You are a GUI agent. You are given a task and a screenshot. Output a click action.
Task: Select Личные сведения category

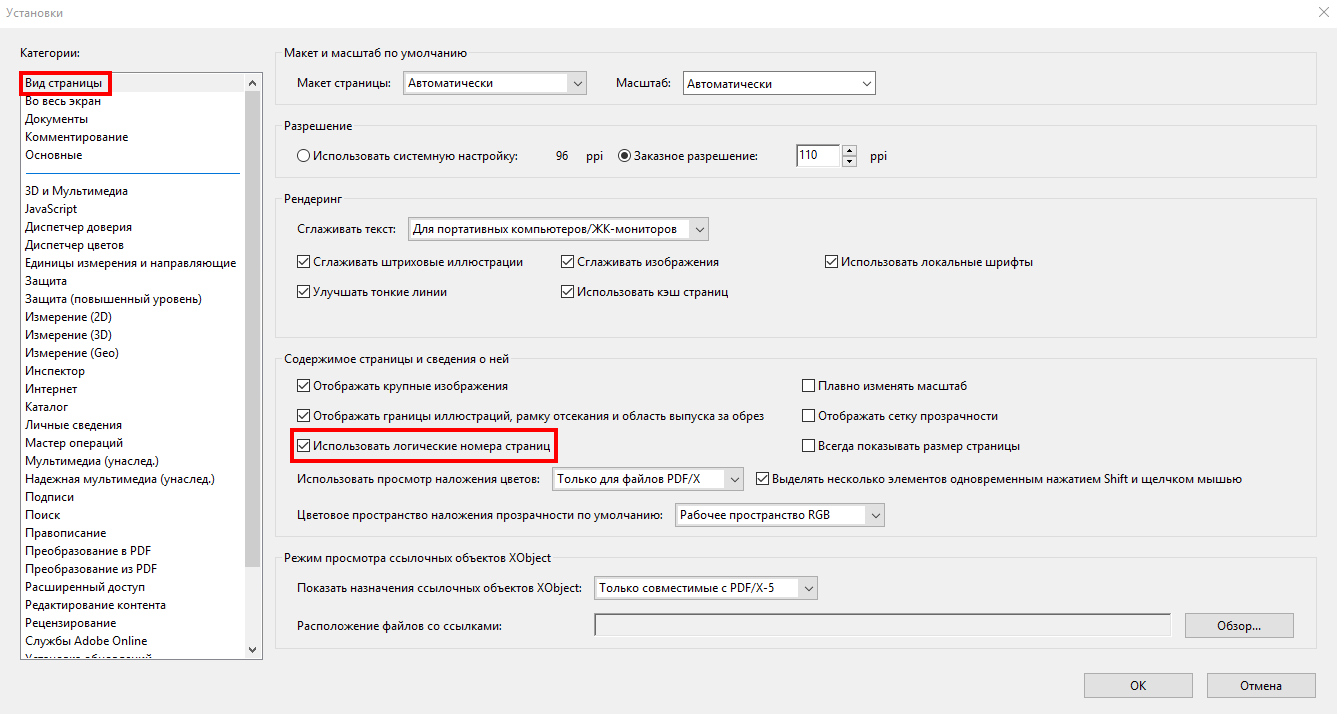(73, 425)
